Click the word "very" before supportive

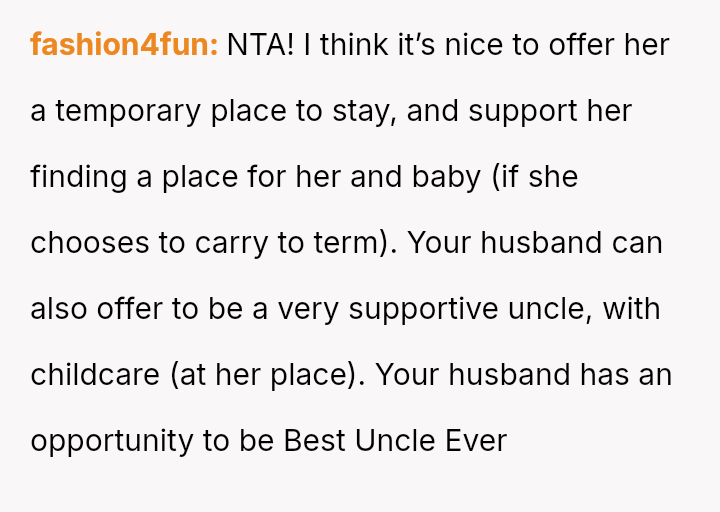pyautogui.click(x=308, y=310)
